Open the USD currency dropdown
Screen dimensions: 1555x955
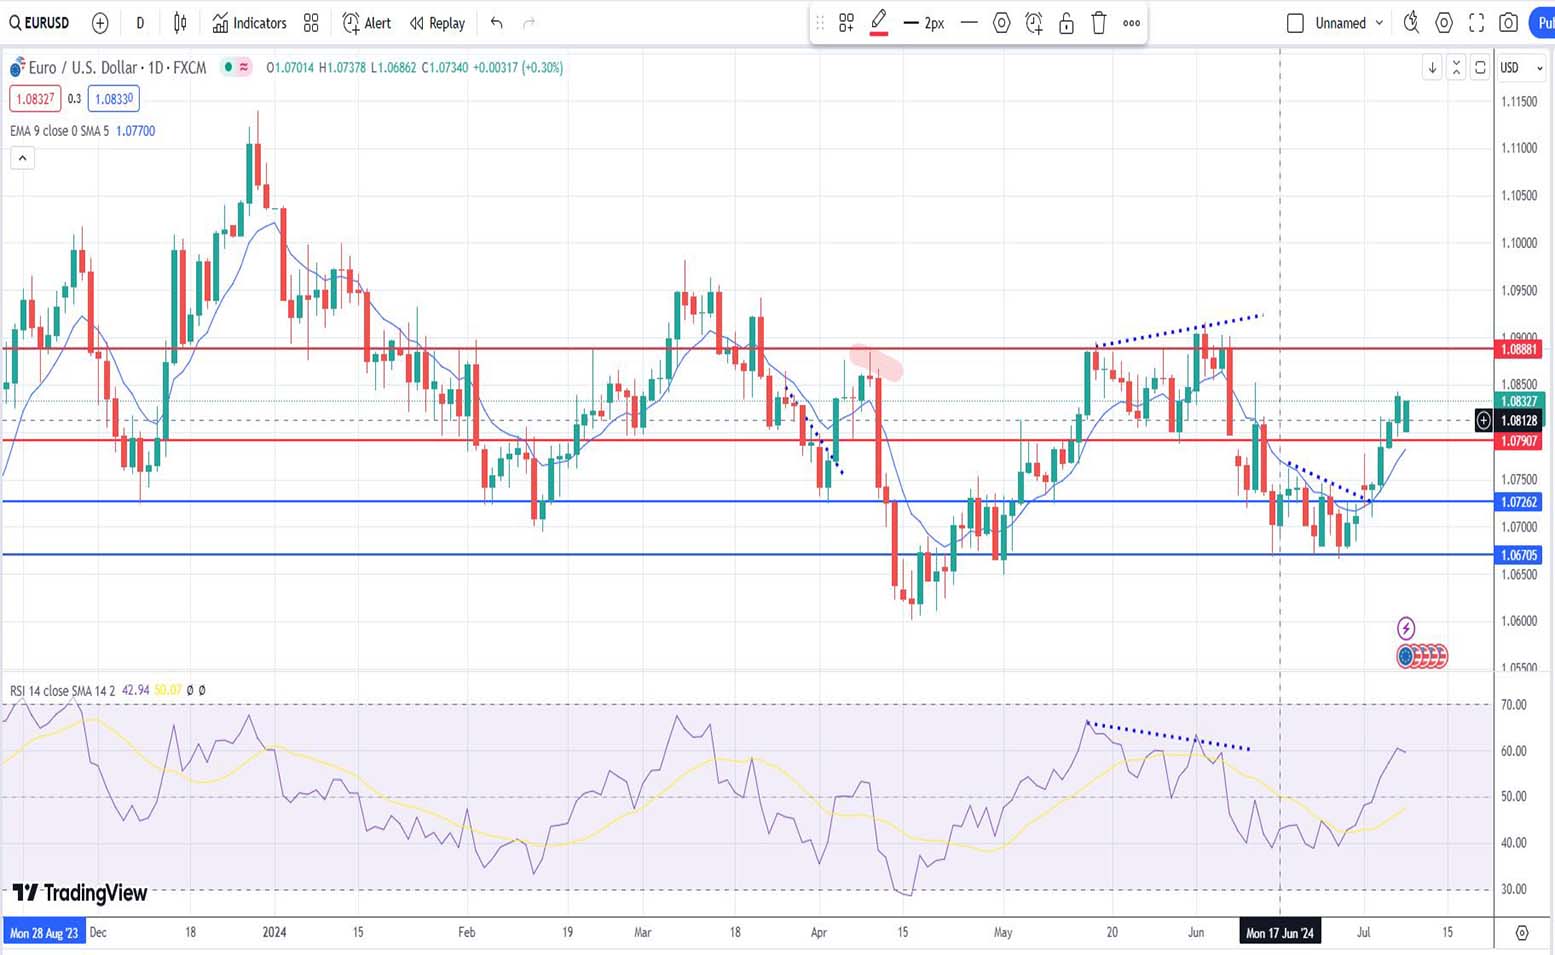pyautogui.click(x=1521, y=68)
